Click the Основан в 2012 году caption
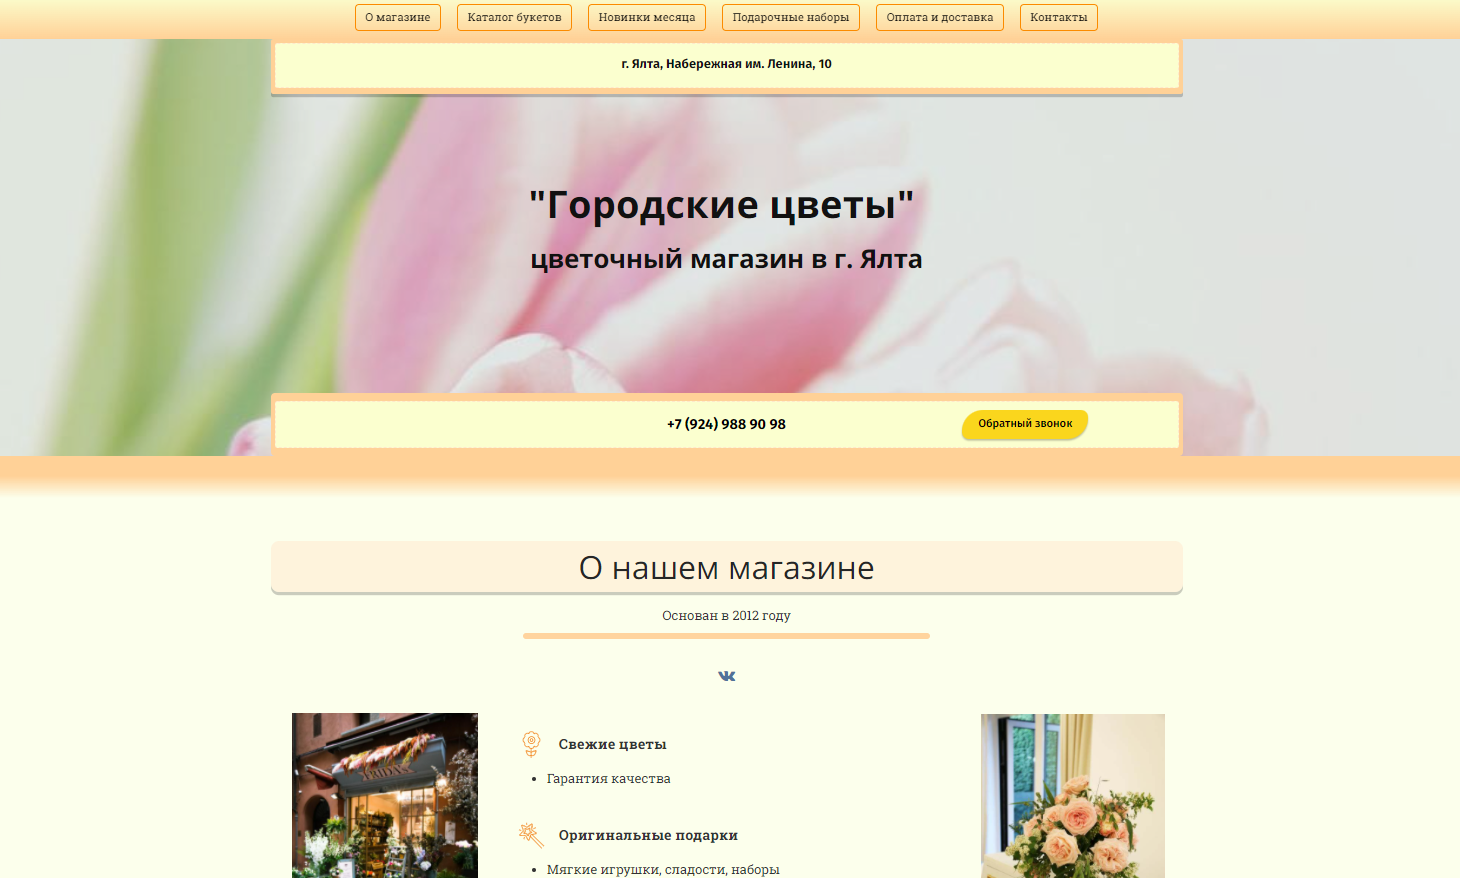 (x=726, y=616)
